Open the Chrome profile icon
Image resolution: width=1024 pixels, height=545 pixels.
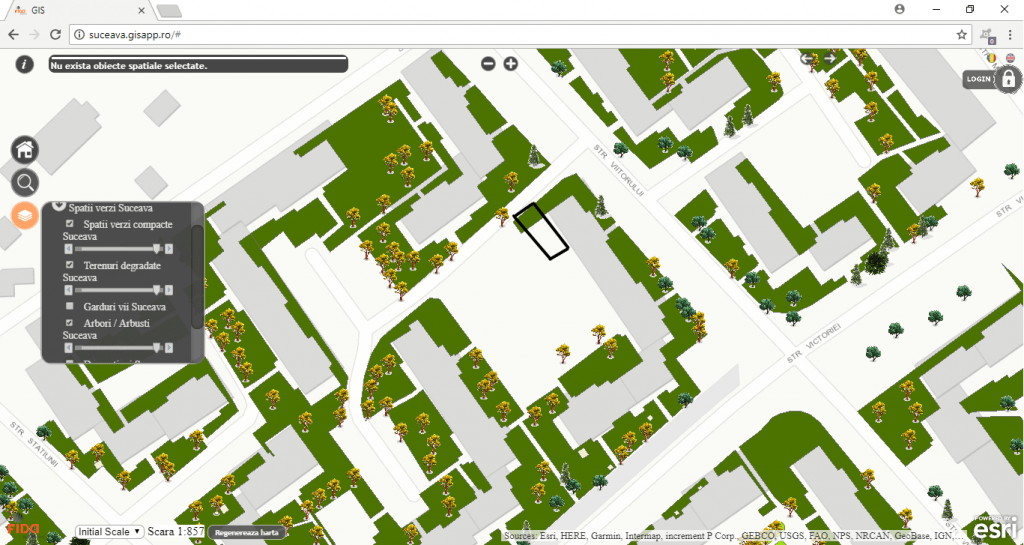click(x=900, y=9)
